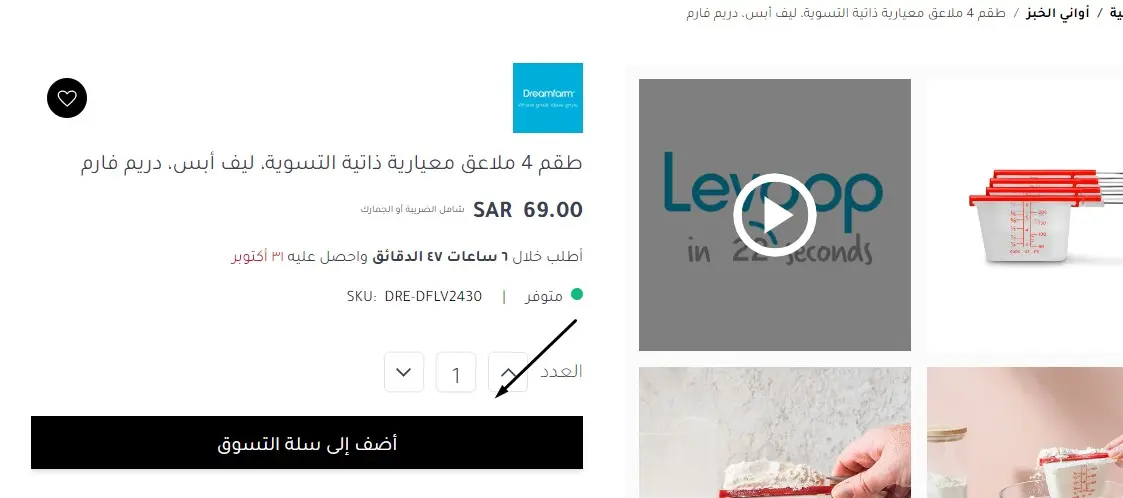Image resolution: width=1123 pixels, height=498 pixels.
Task: Select the SKU code DRE-DFLV2430
Action: [433, 296]
